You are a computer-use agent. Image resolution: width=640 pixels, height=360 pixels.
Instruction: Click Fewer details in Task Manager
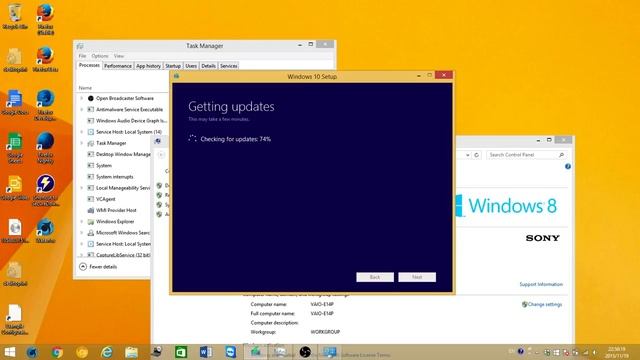[x=98, y=267]
